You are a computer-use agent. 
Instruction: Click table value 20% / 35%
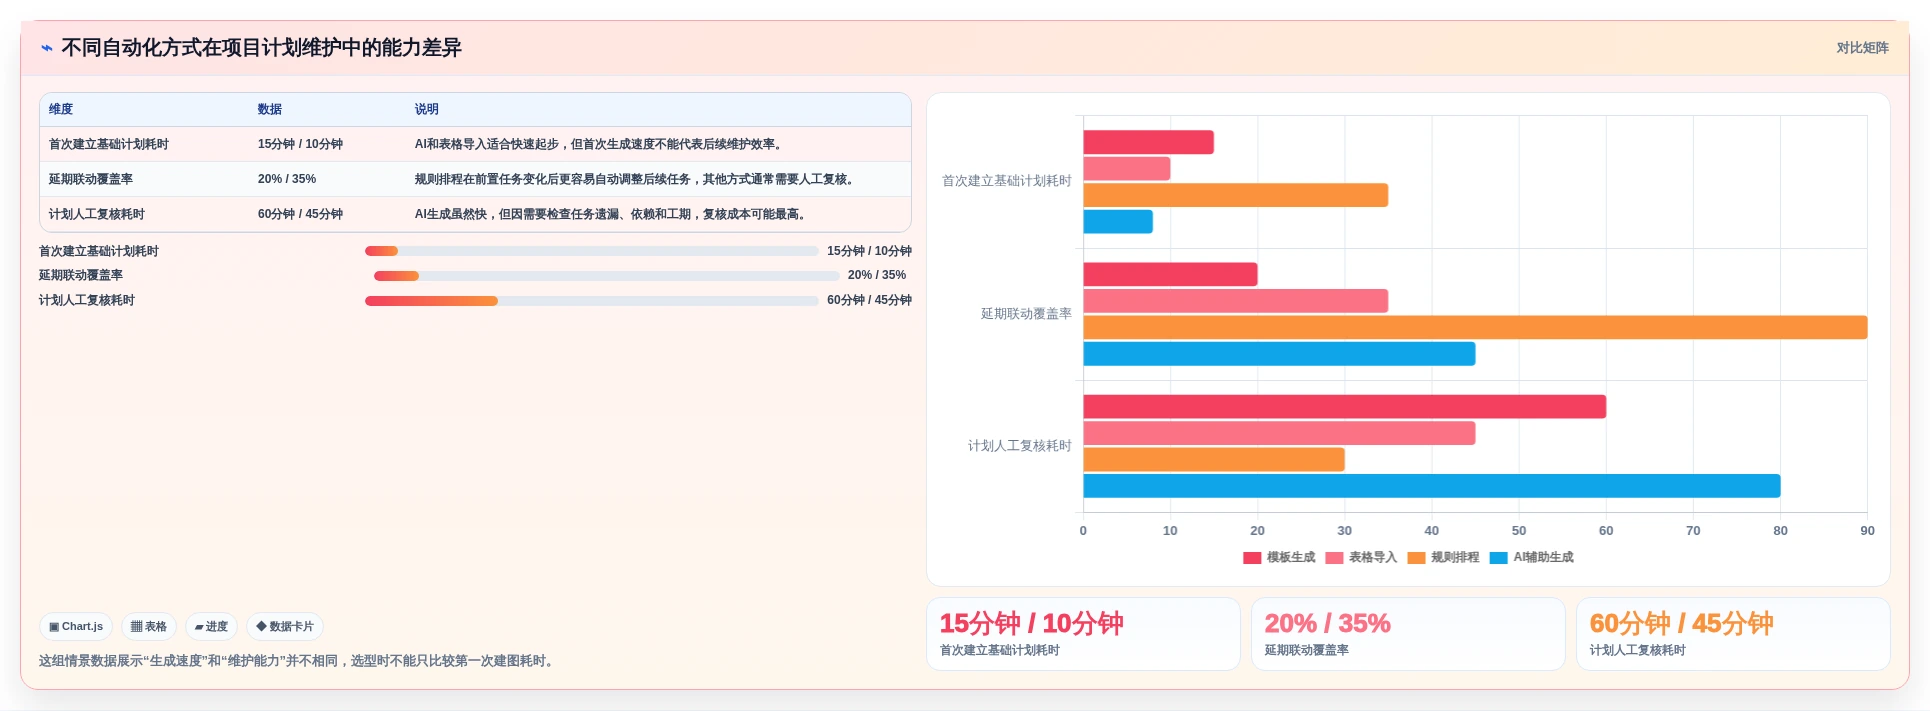(x=287, y=179)
